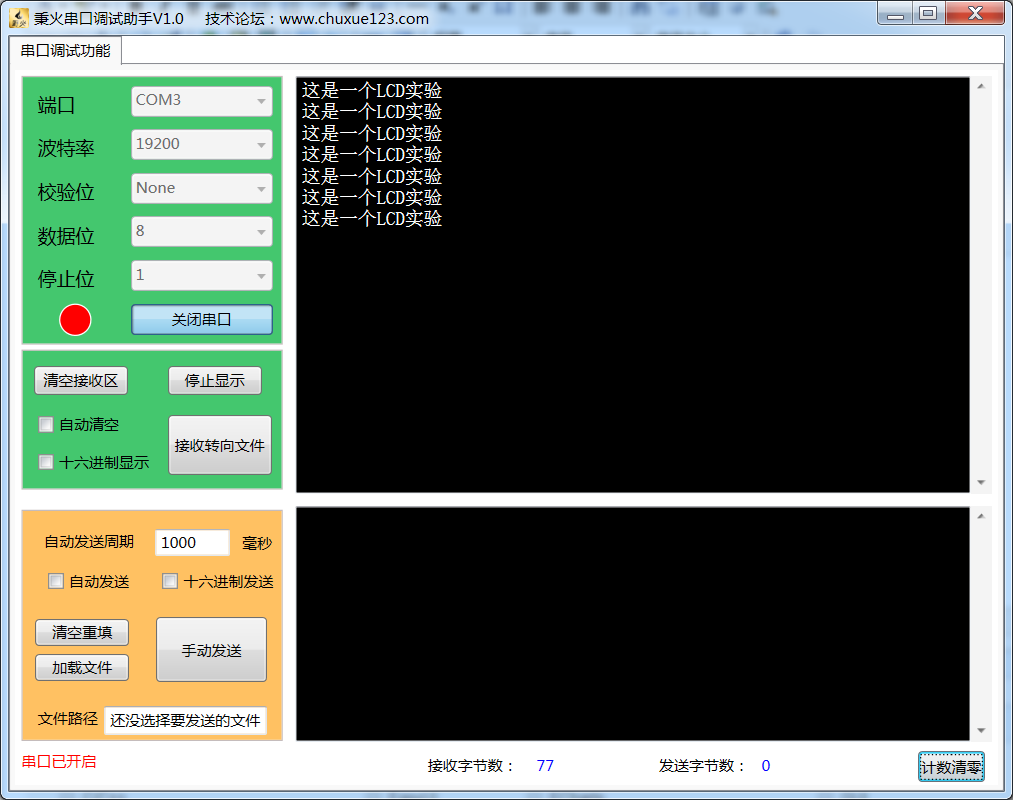
Task: Click the receive area scroll down arrow
Action: 981,483
